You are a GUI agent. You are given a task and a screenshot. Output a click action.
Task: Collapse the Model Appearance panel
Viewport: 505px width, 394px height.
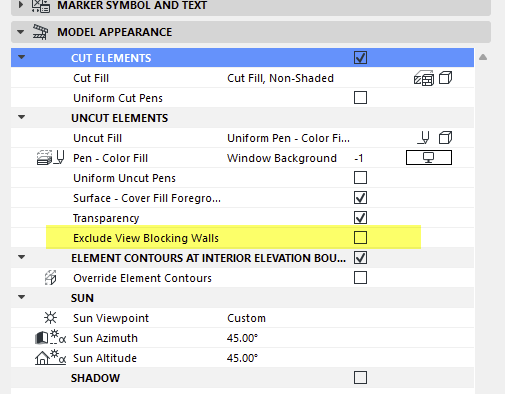21,32
